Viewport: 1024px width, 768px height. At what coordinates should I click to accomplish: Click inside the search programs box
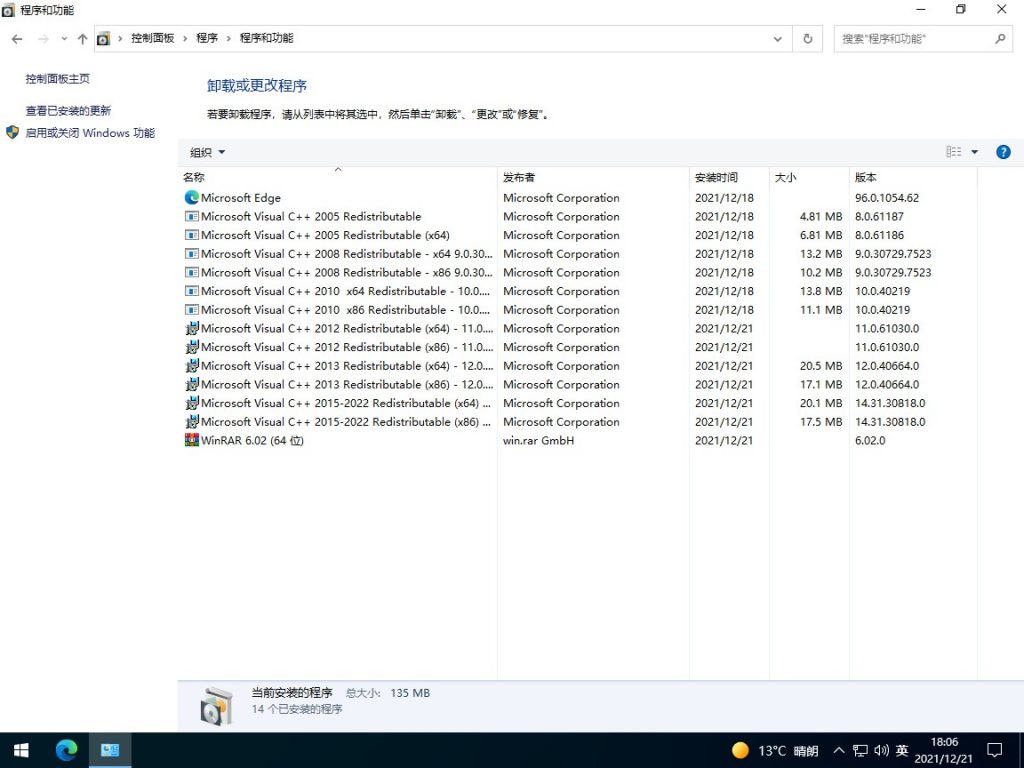click(x=915, y=38)
